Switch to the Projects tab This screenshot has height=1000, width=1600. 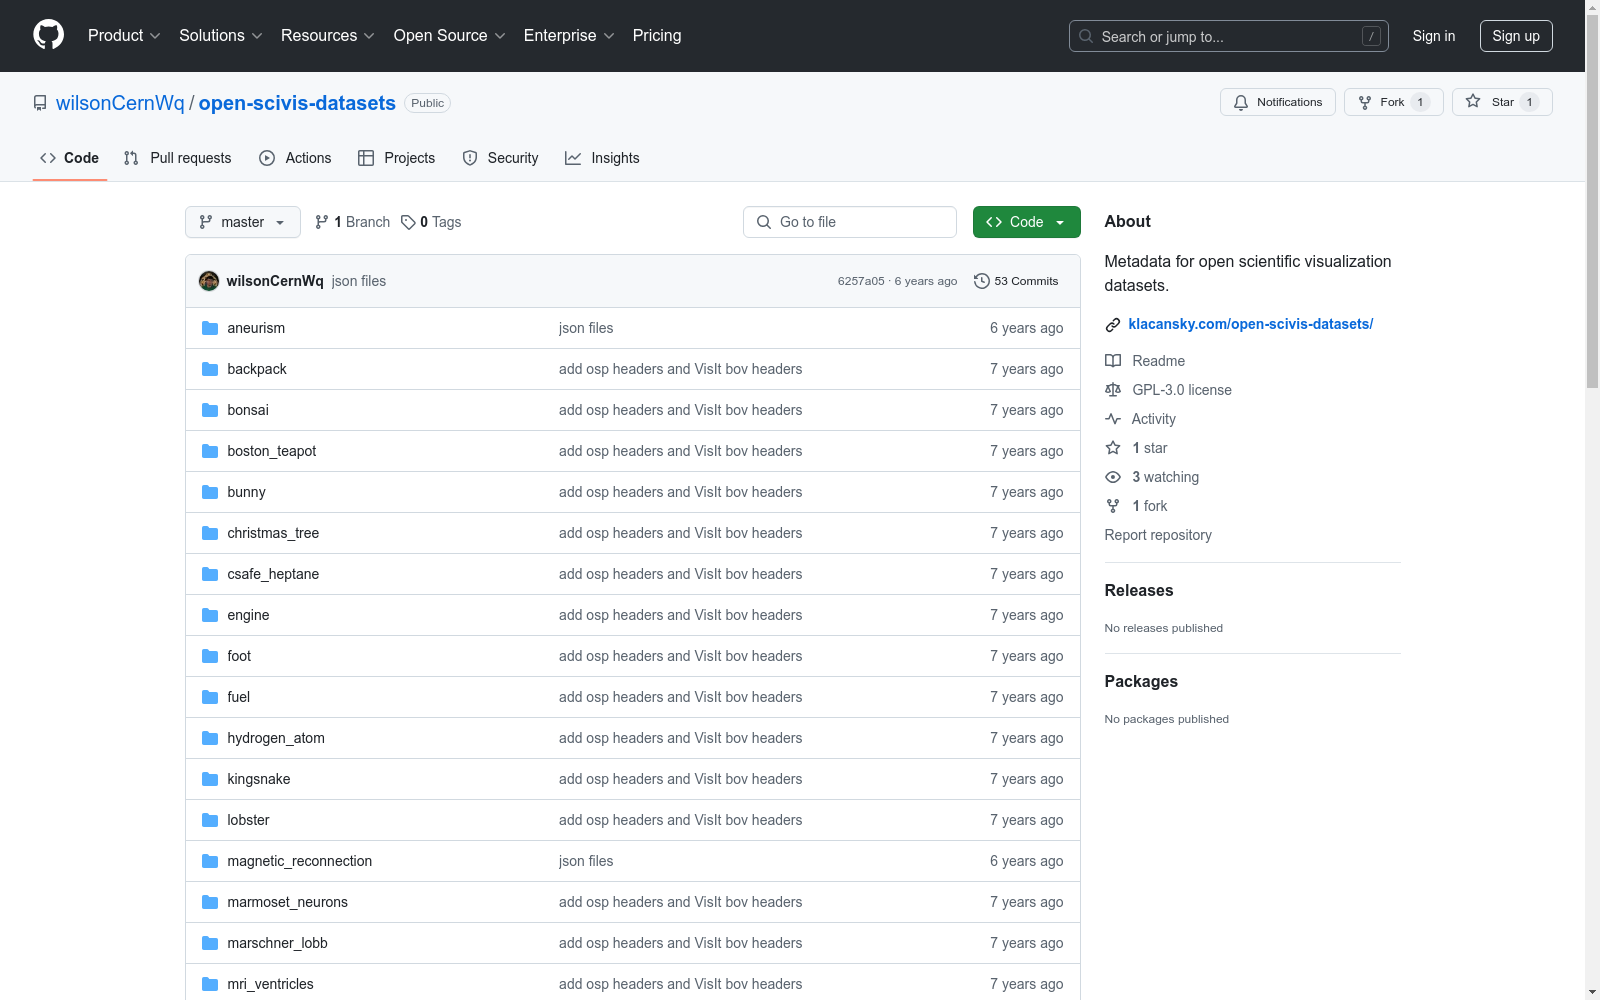(x=397, y=158)
